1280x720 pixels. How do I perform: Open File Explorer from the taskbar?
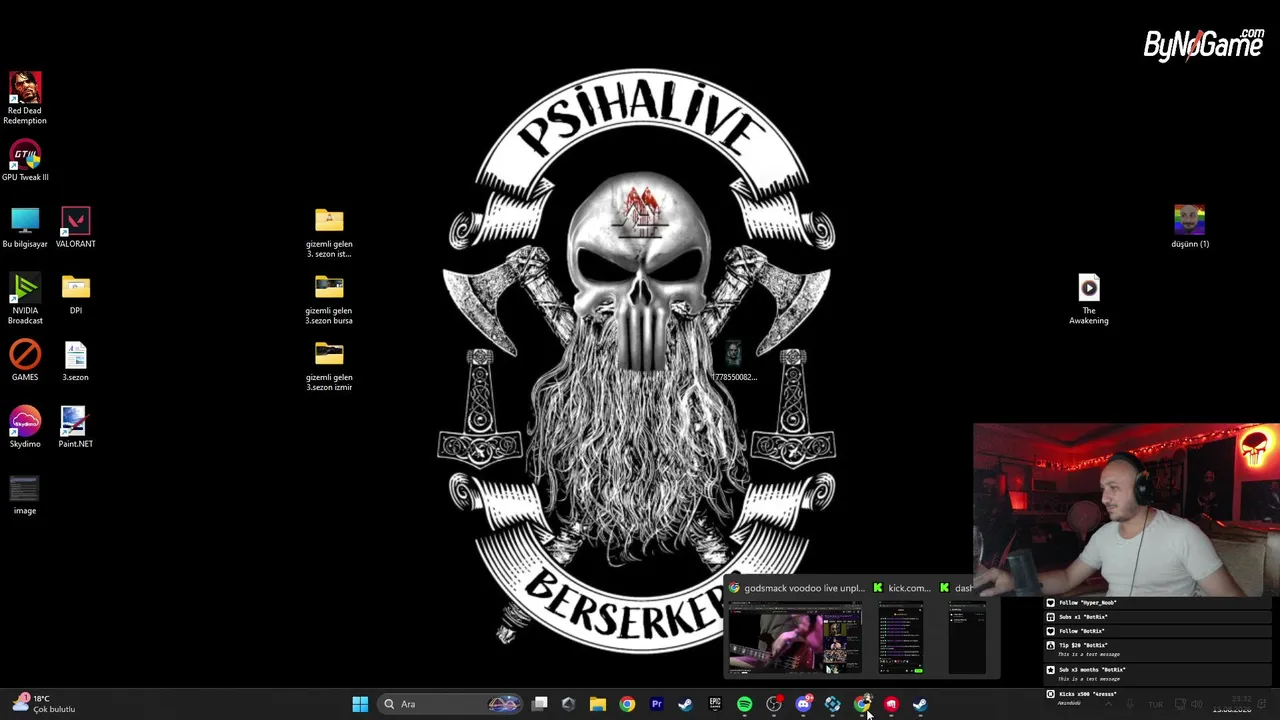(x=598, y=704)
